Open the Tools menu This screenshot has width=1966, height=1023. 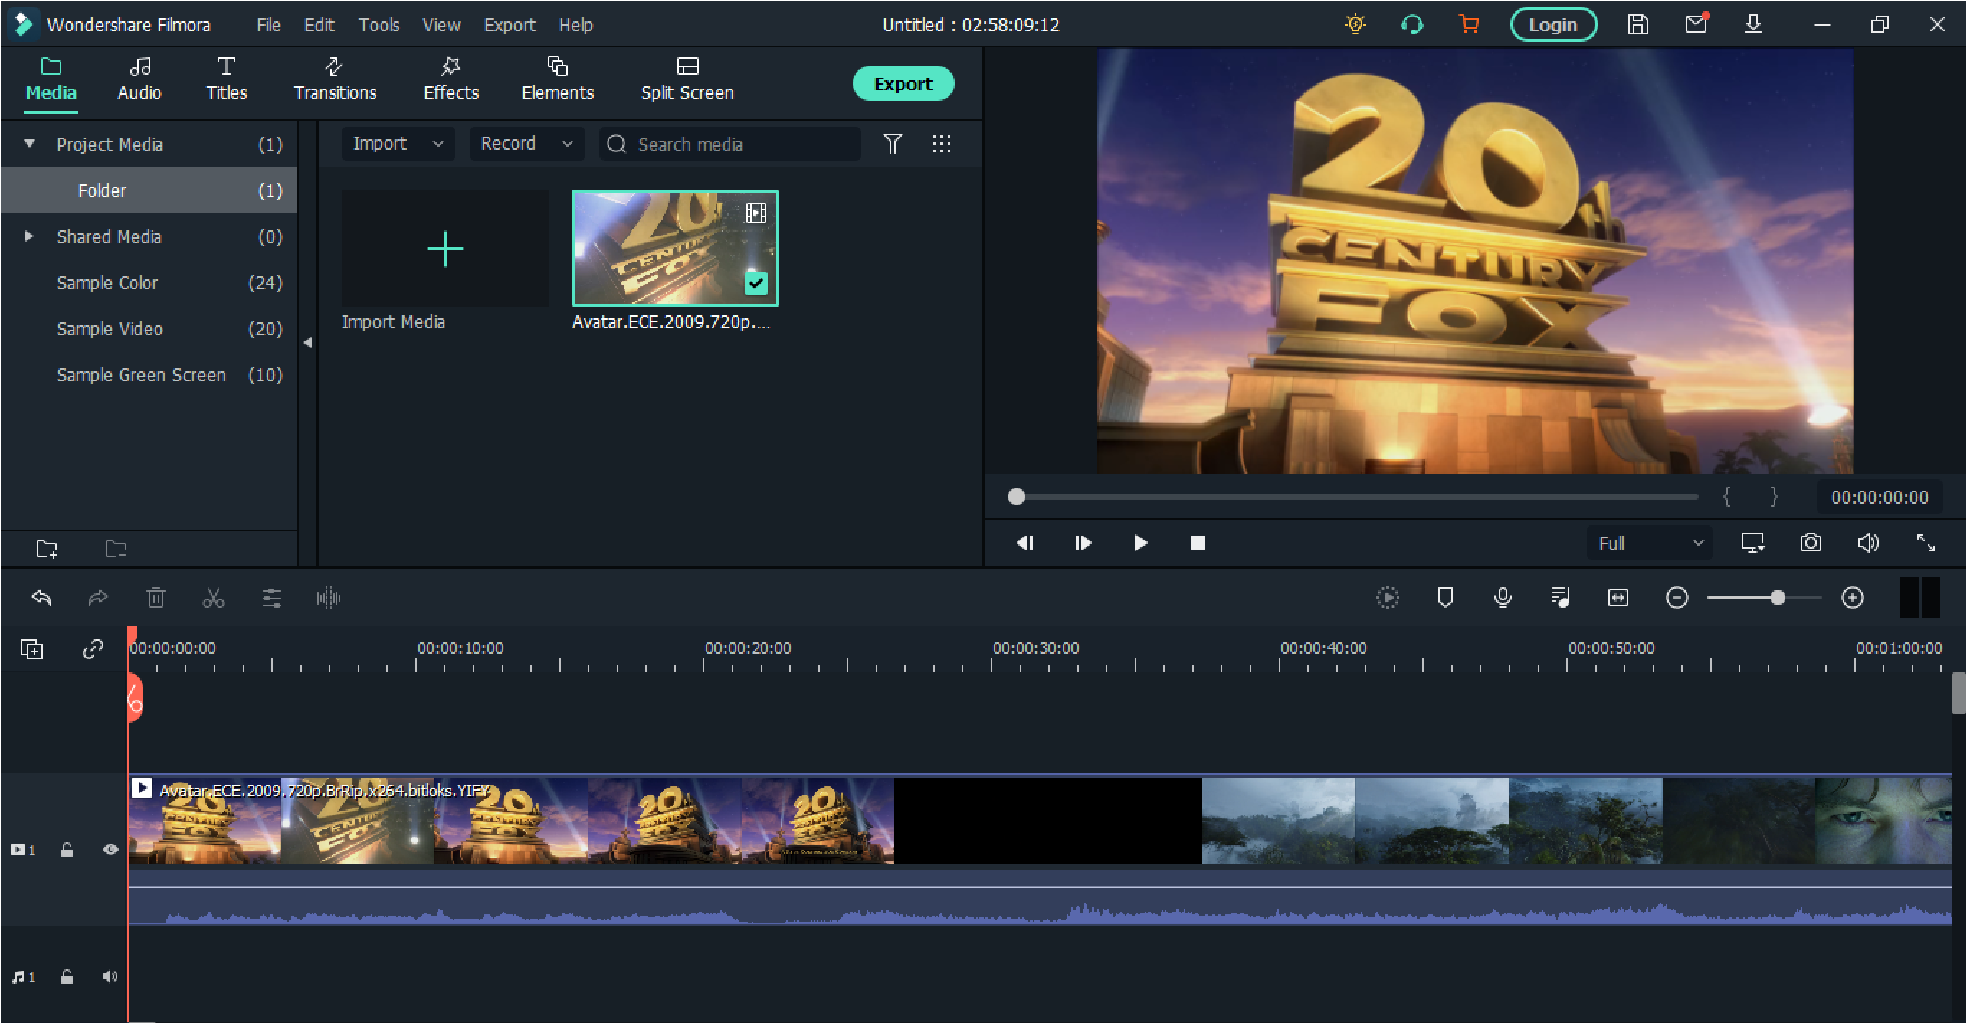[379, 25]
